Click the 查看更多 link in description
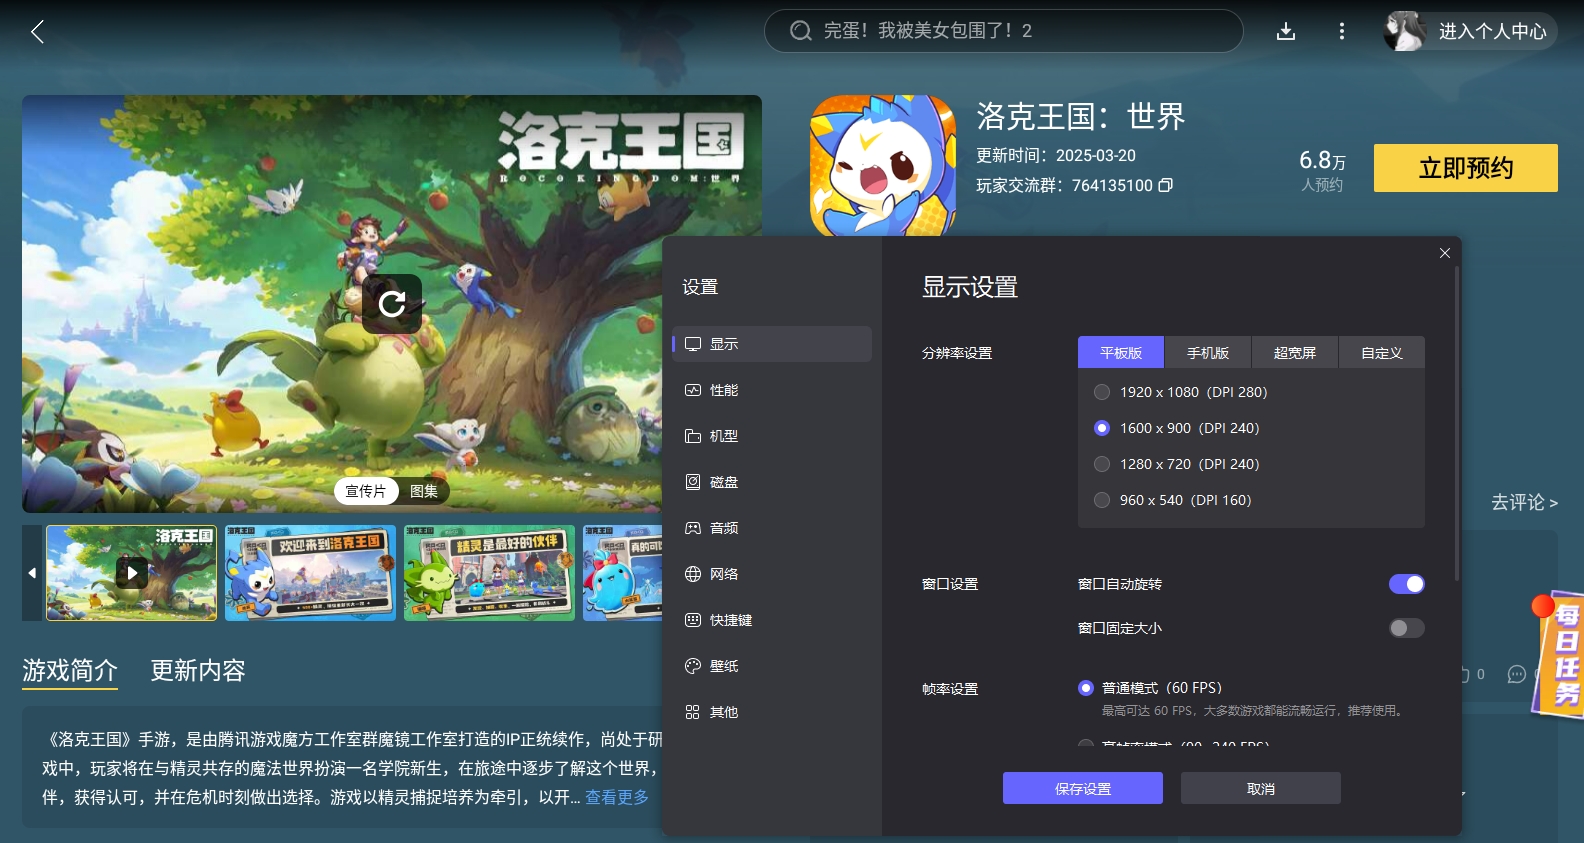The width and height of the screenshot is (1584, 843). pos(617,797)
